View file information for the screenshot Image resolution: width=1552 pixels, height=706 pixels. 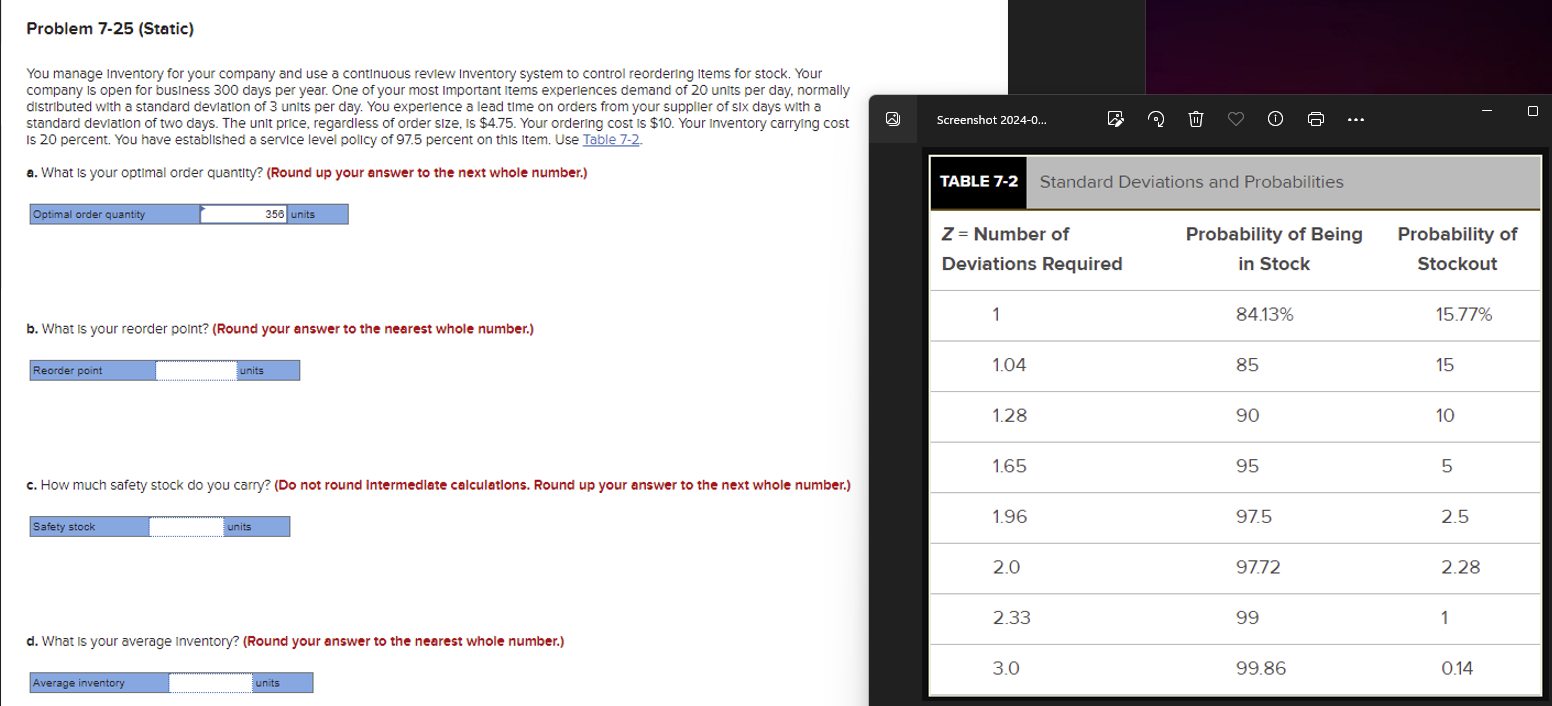click(x=1274, y=119)
